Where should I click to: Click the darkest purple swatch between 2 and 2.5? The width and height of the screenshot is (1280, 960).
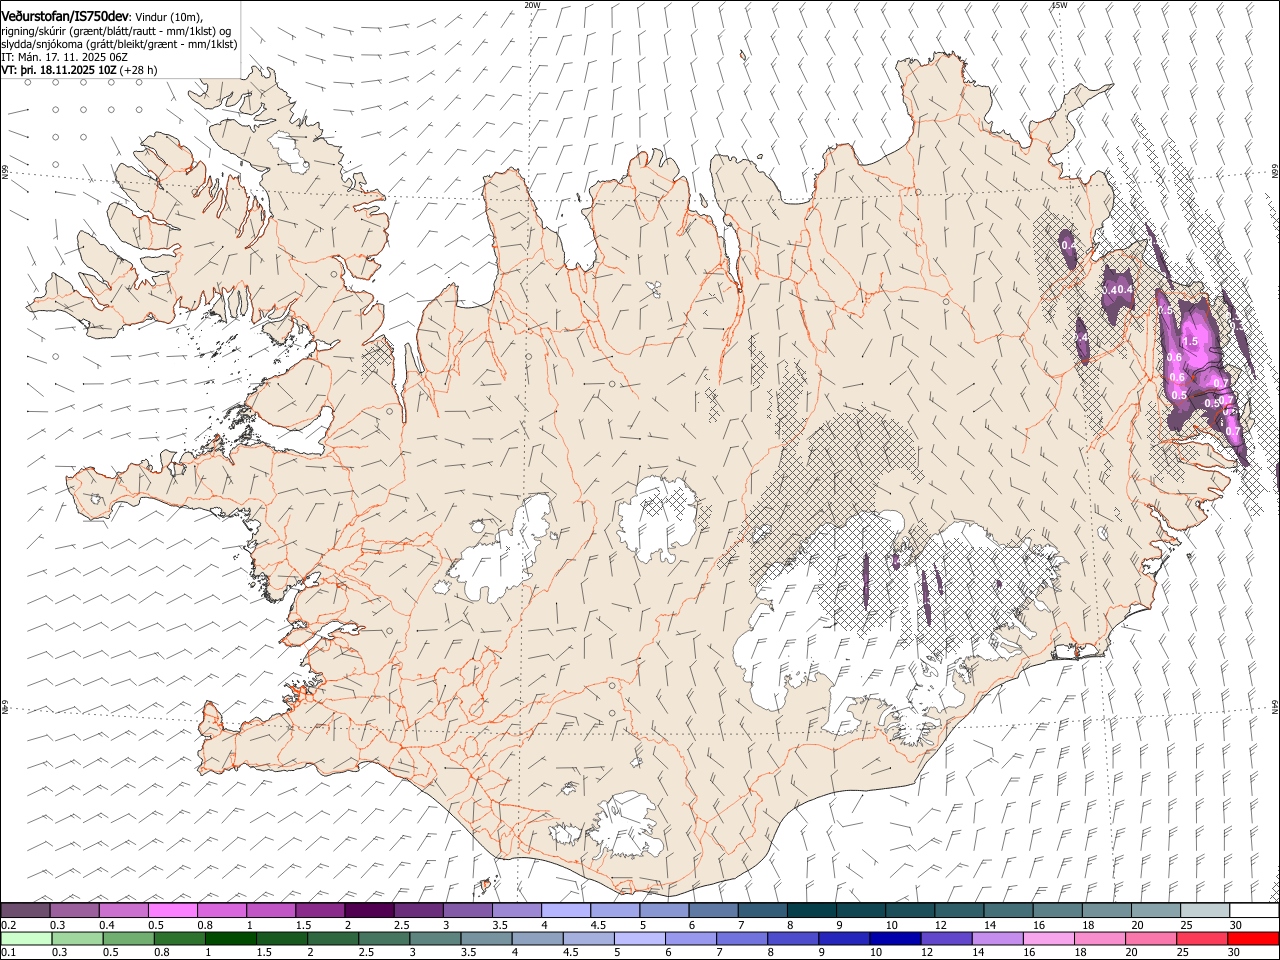click(369, 910)
